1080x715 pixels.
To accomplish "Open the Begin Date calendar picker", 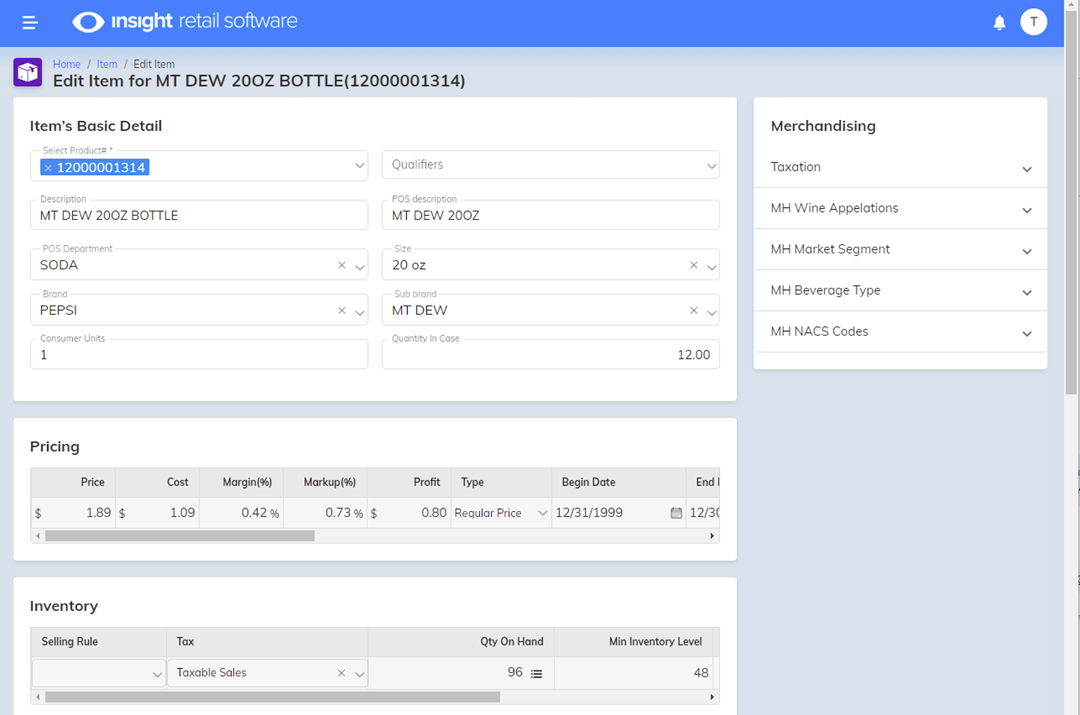I will (676, 513).
